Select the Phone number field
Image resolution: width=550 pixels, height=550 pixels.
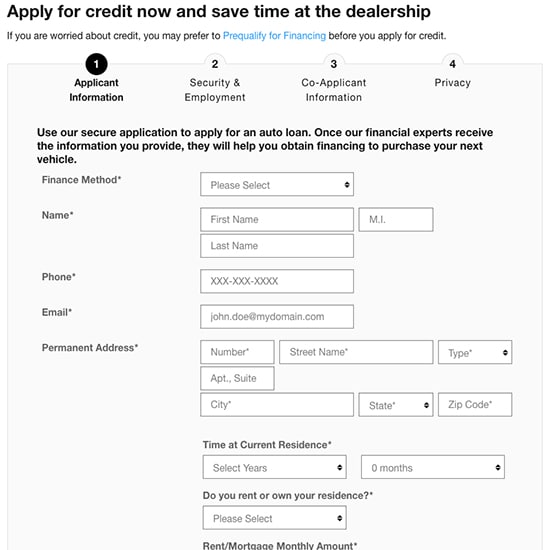tap(277, 281)
